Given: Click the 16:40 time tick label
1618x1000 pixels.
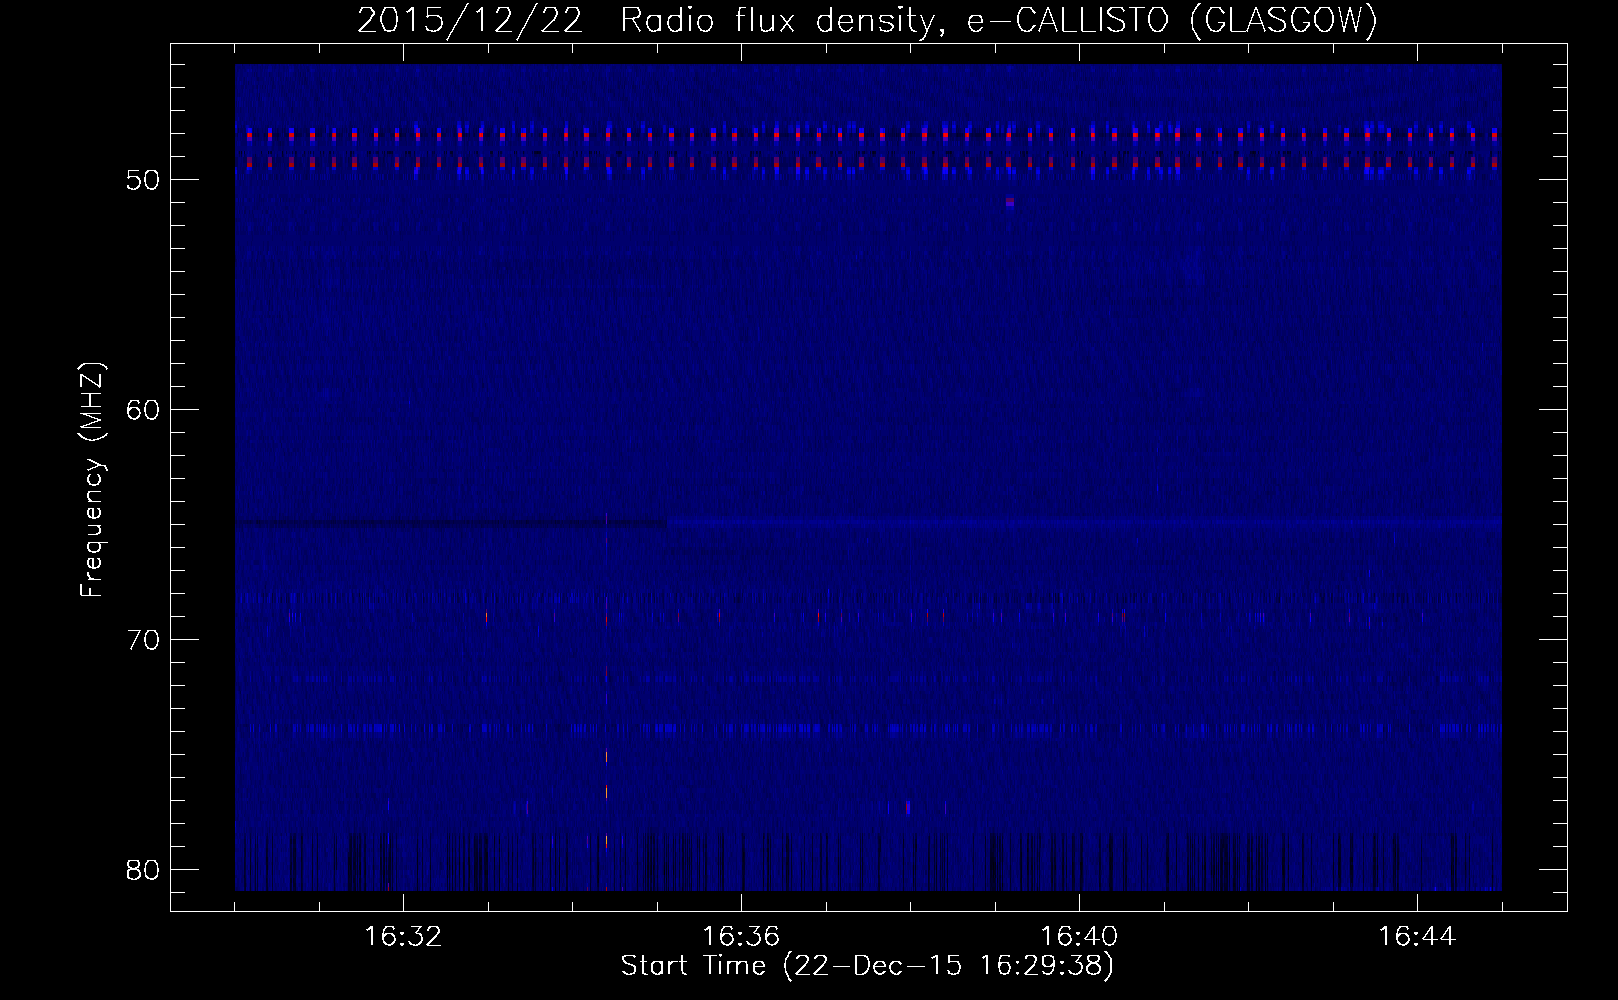Looking at the screenshot, I should (x=1079, y=937).
